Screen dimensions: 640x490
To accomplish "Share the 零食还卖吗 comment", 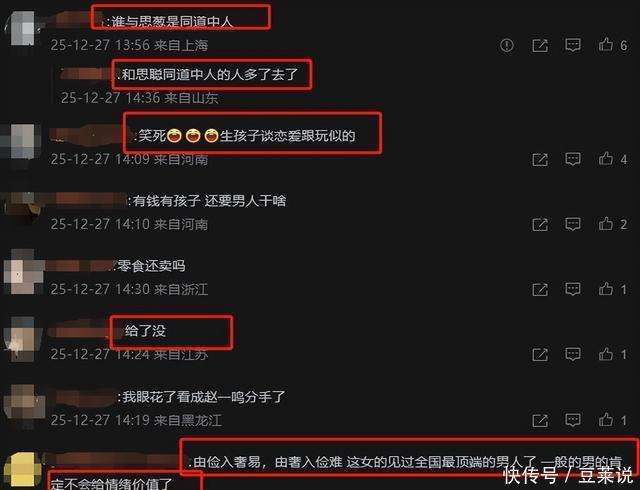I will [x=540, y=289].
